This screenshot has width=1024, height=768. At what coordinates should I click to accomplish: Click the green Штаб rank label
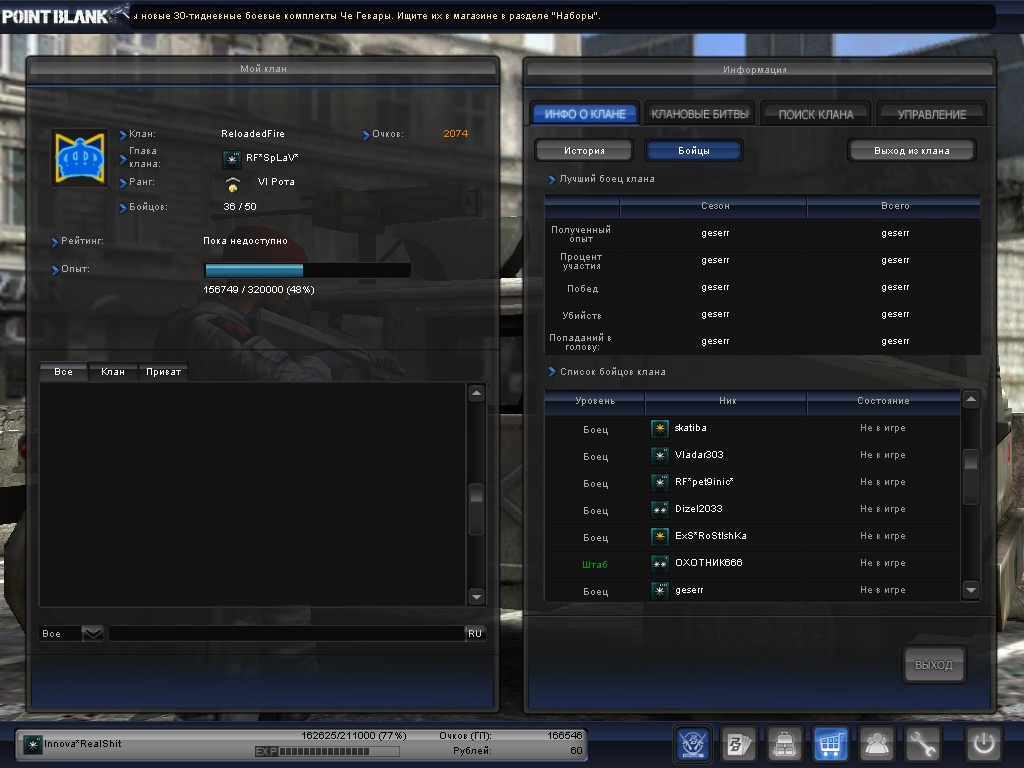click(595, 564)
